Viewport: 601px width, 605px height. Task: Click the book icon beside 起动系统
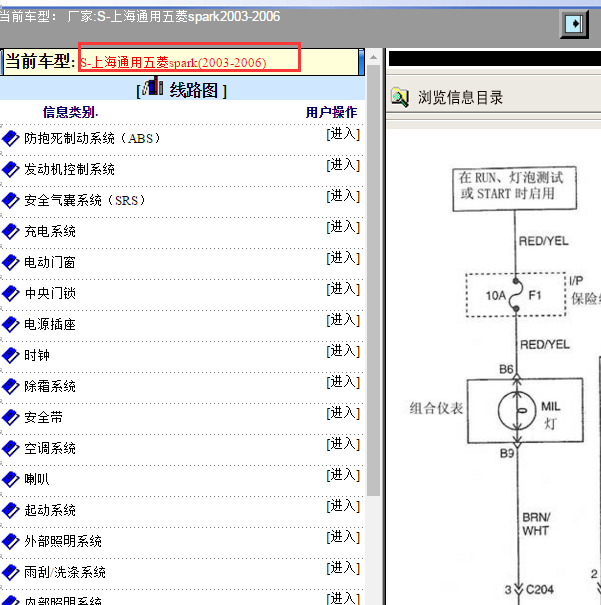[x=10, y=510]
